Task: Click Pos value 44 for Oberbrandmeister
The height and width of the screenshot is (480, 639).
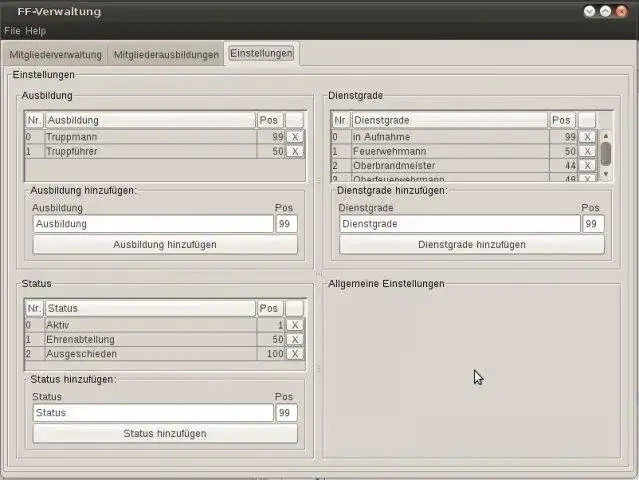Action: 564,166
